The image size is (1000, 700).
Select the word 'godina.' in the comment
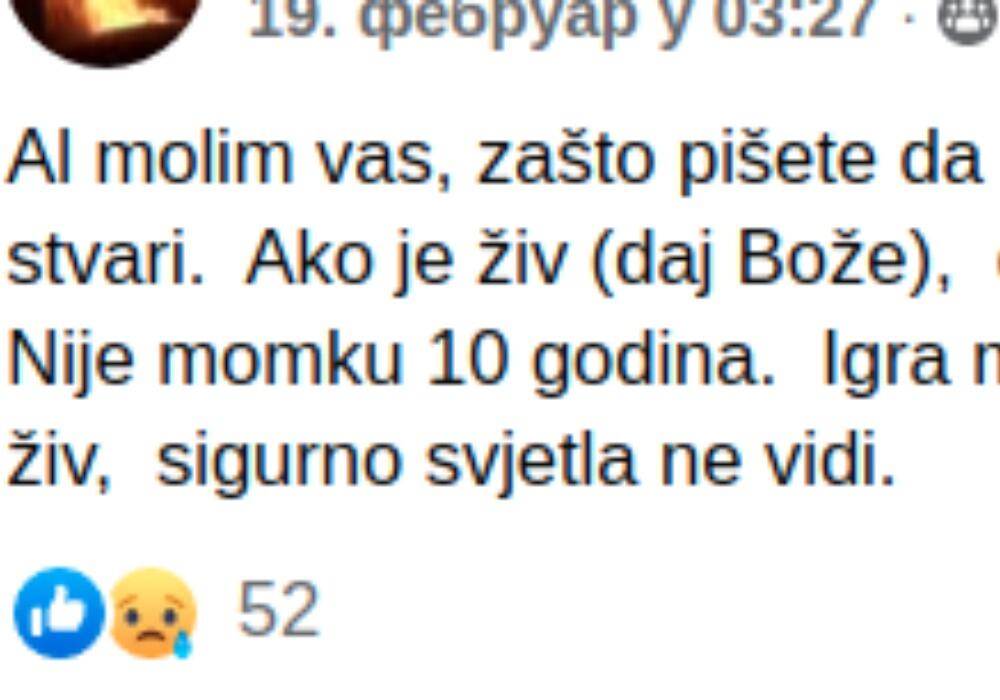coord(654,361)
